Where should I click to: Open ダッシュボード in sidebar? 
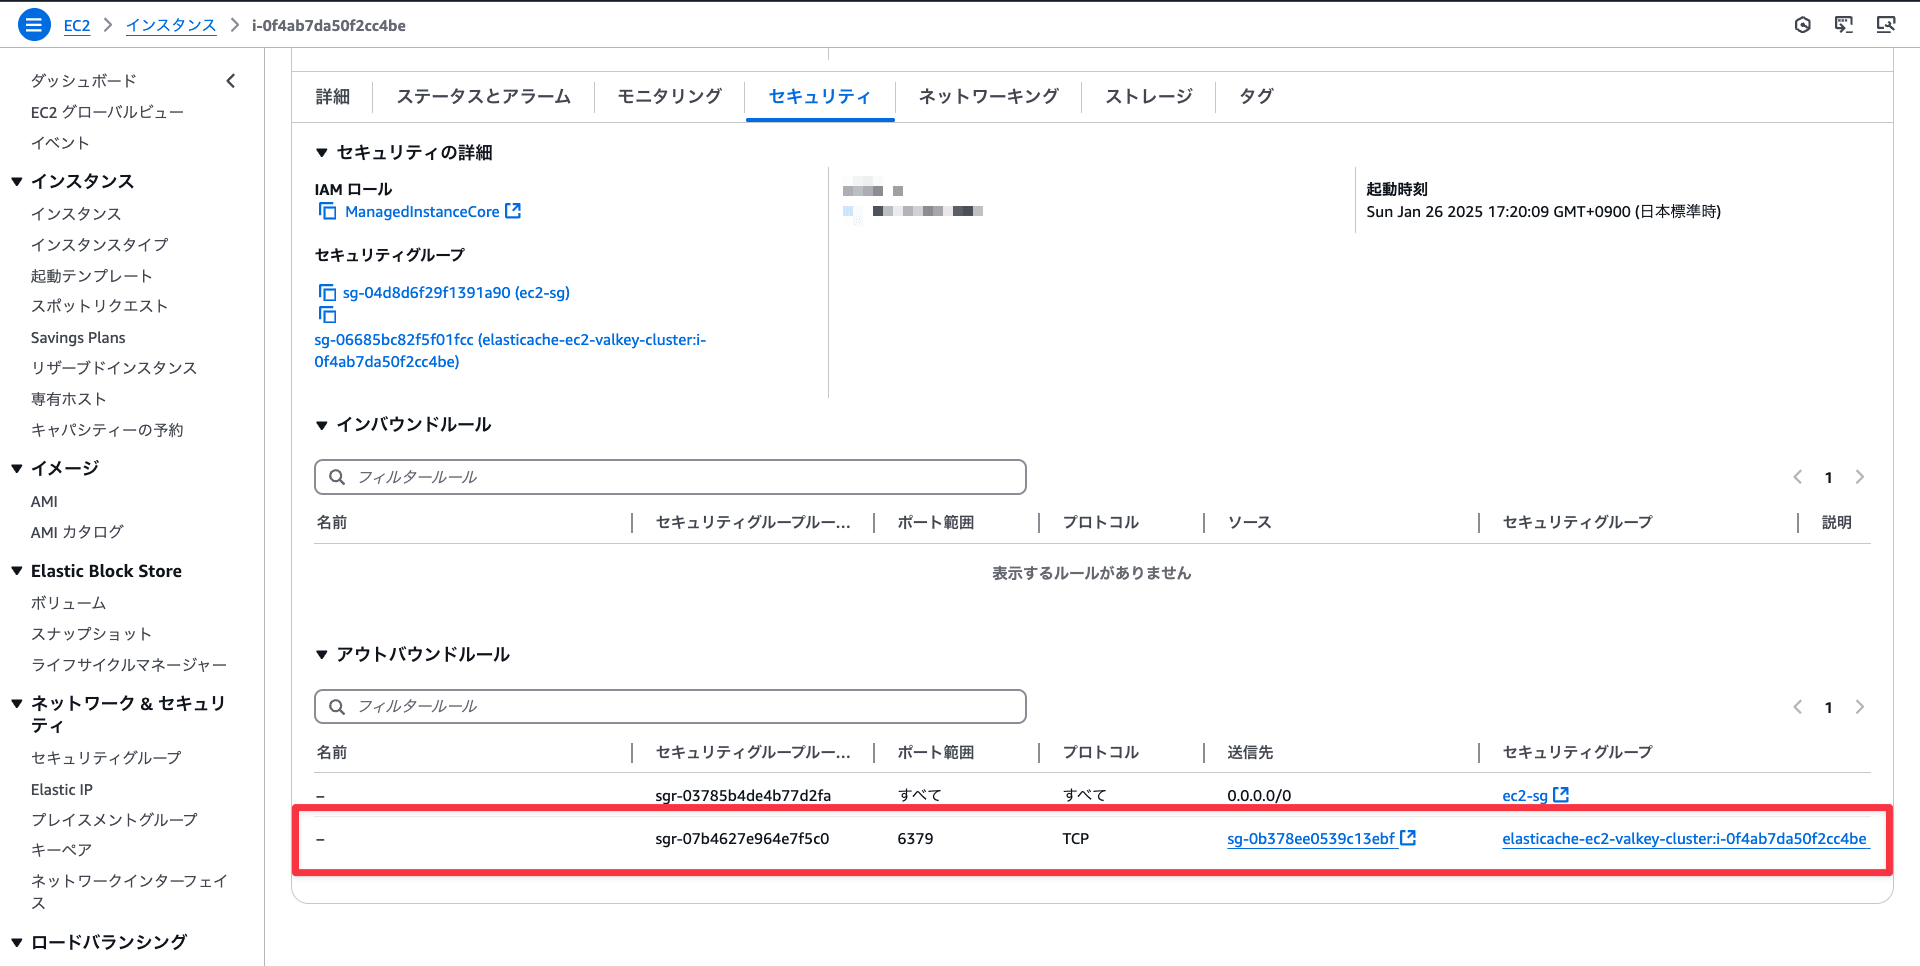(84, 81)
